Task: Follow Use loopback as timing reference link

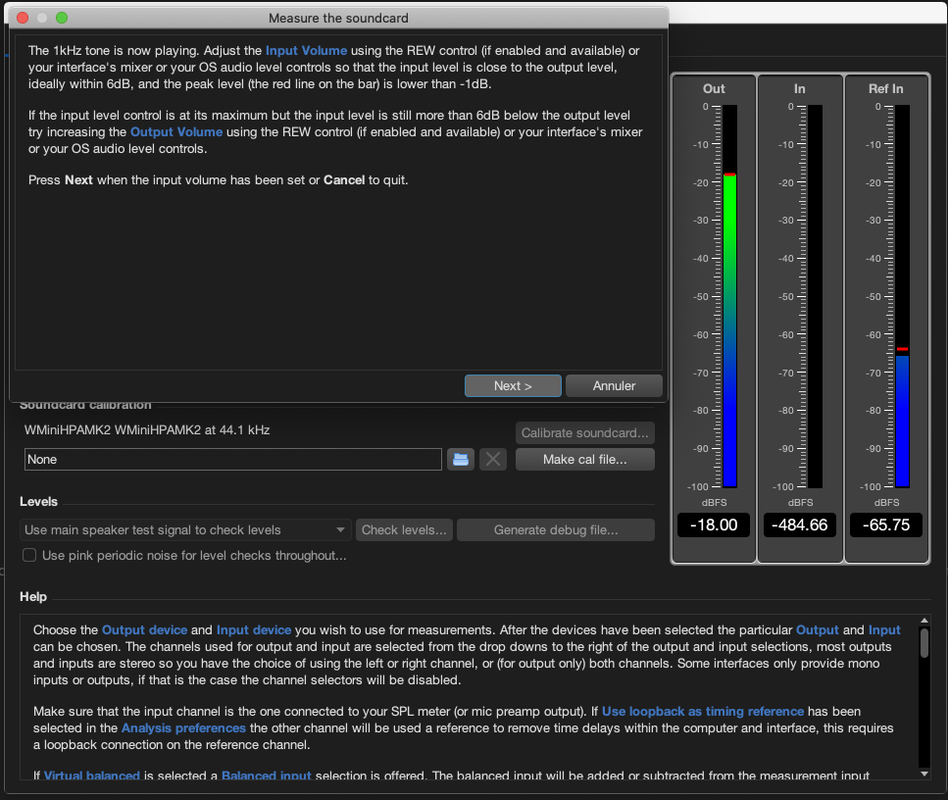Action: (x=703, y=711)
